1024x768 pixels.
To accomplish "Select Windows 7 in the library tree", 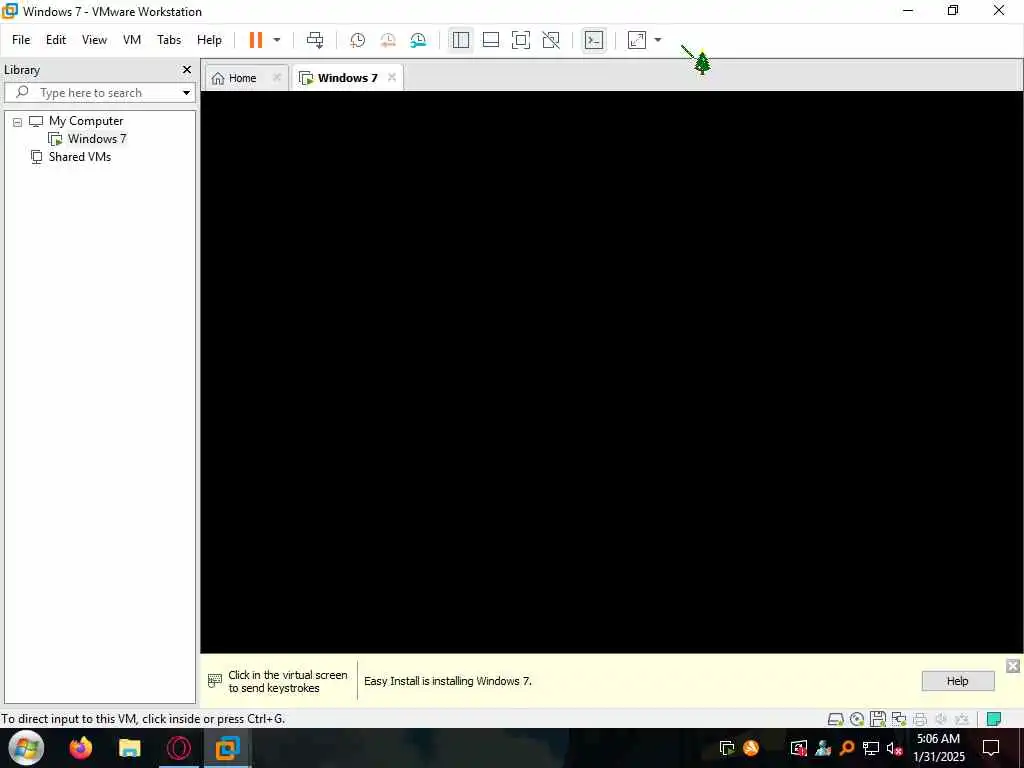I will click(x=97, y=138).
